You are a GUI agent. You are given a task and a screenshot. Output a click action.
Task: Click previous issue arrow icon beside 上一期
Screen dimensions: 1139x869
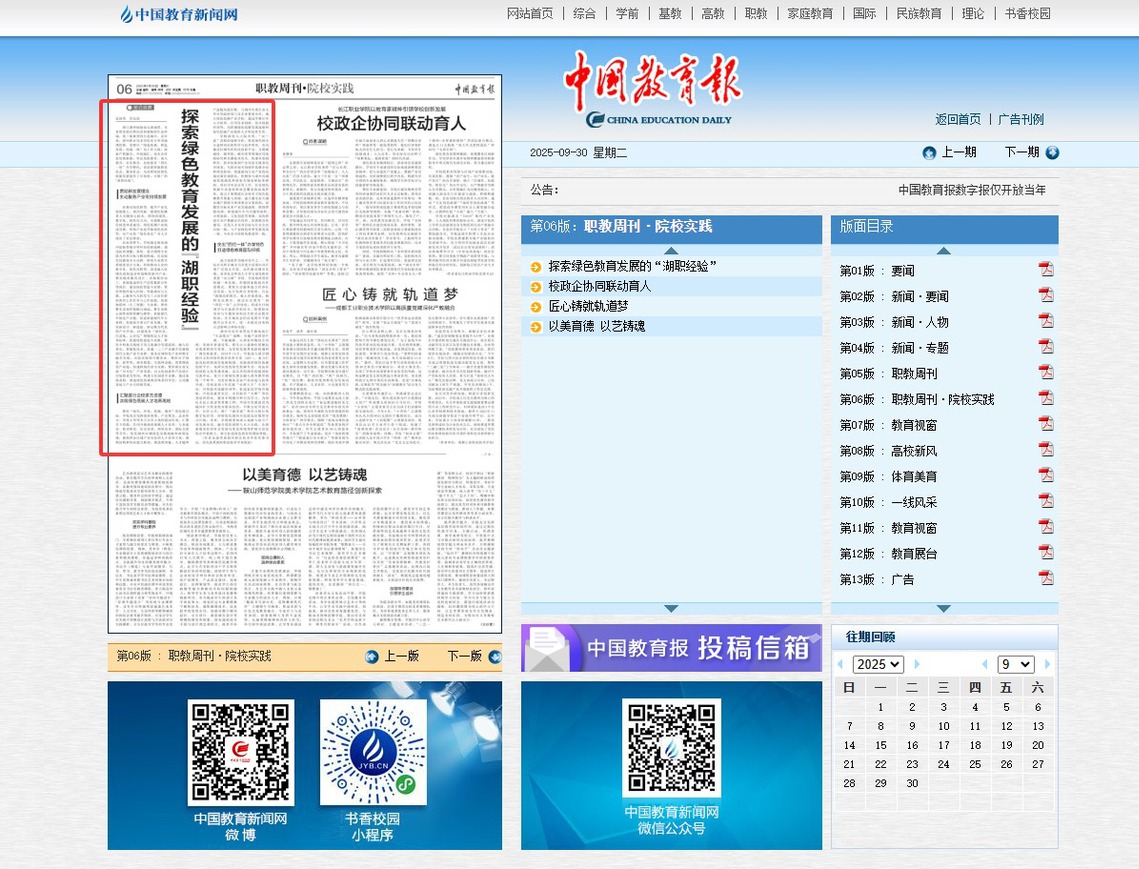[x=929, y=153]
